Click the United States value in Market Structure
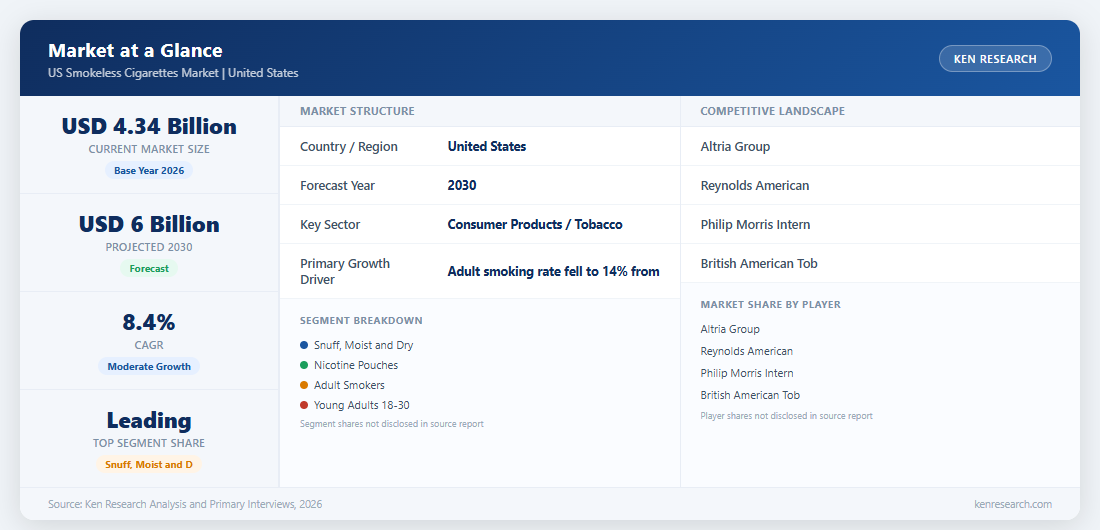This screenshot has width=1100, height=530. (x=487, y=147)
